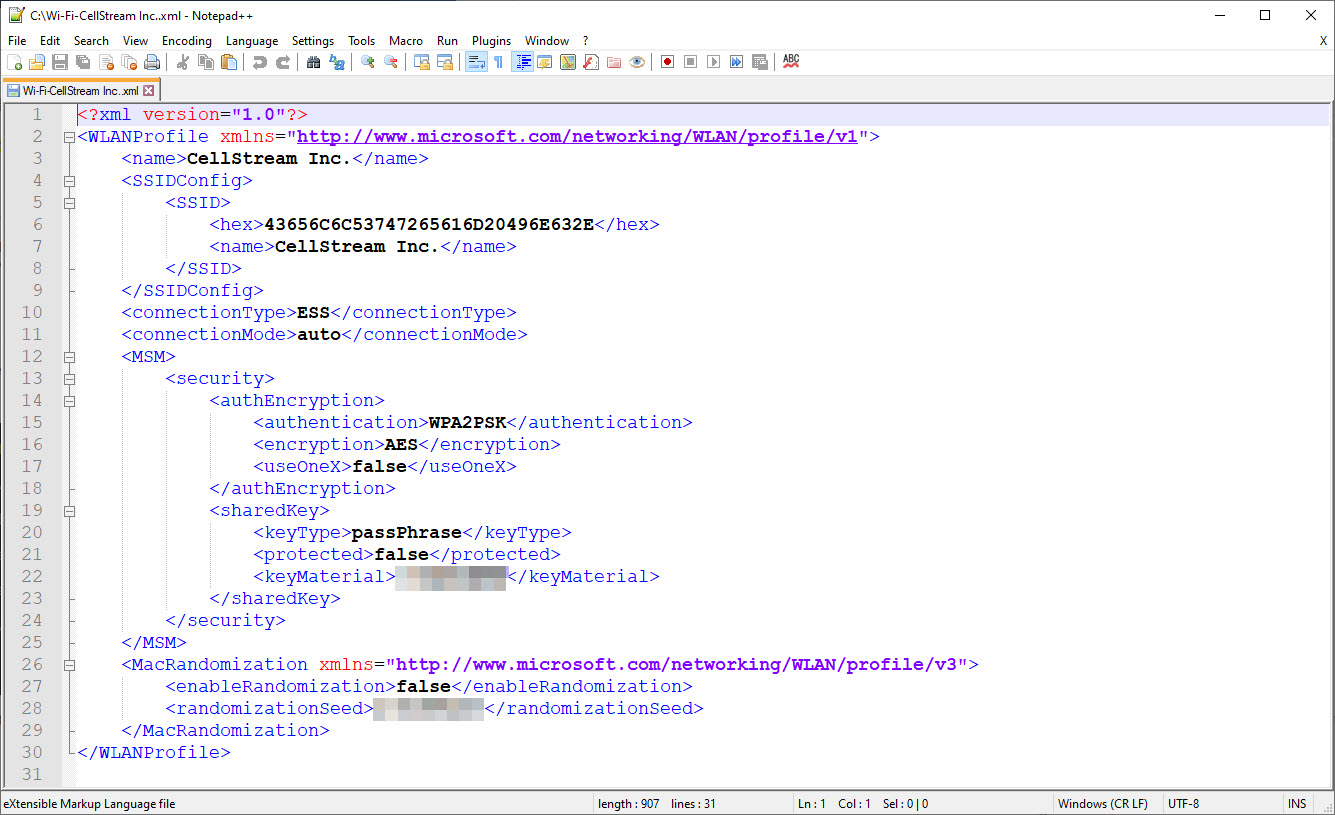Viewport: 1335px width, 815px height.
Task: Click the Undo arrow icon
Action: point(260,62)
